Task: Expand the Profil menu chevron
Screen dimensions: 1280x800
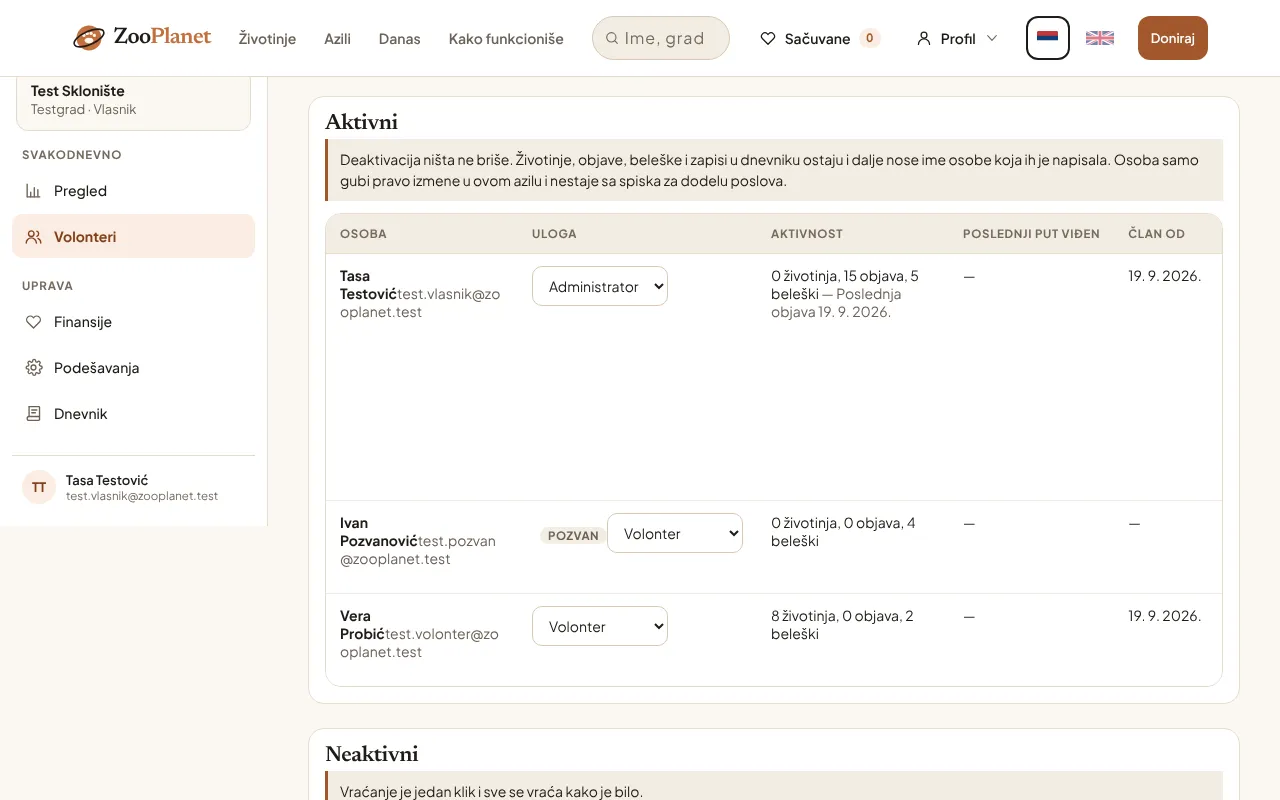Action: click(992, 39)
